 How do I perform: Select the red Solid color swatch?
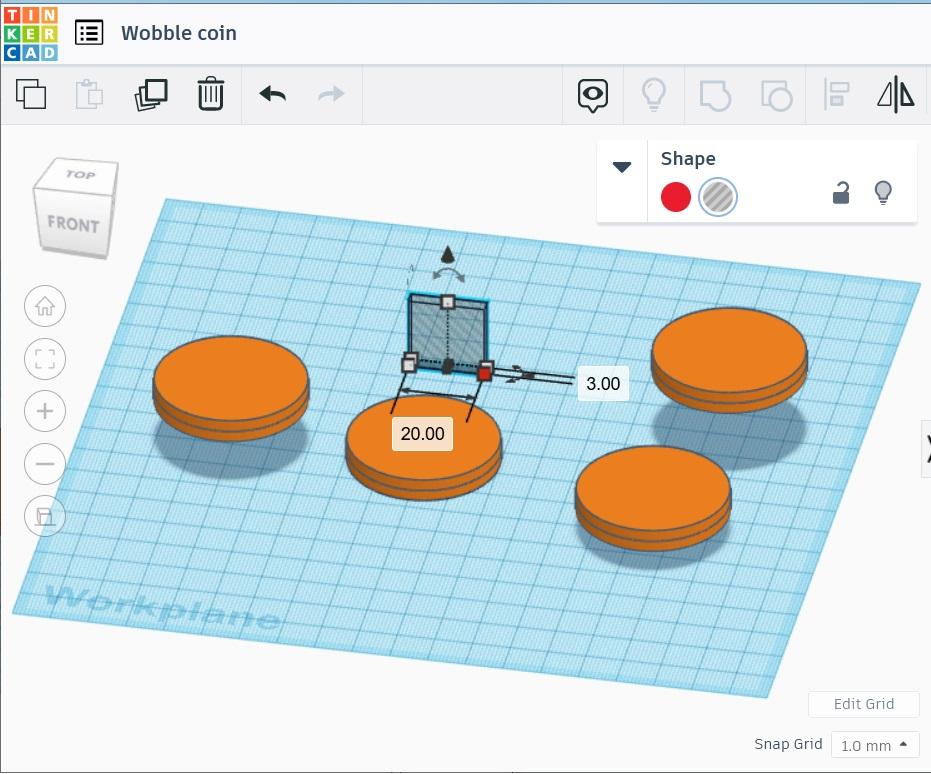tap(676, 197)
